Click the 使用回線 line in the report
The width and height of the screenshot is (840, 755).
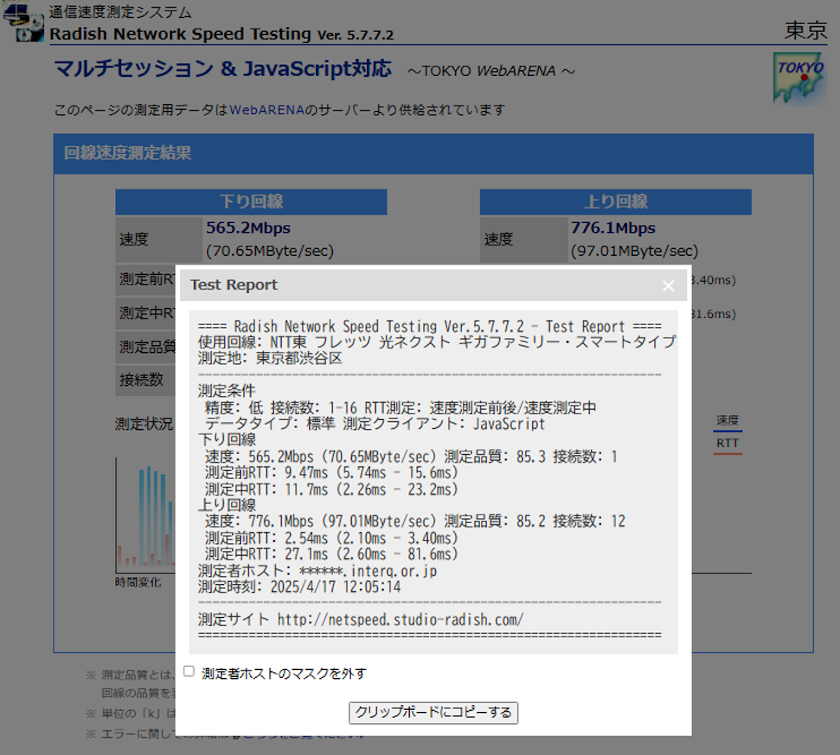436,342
